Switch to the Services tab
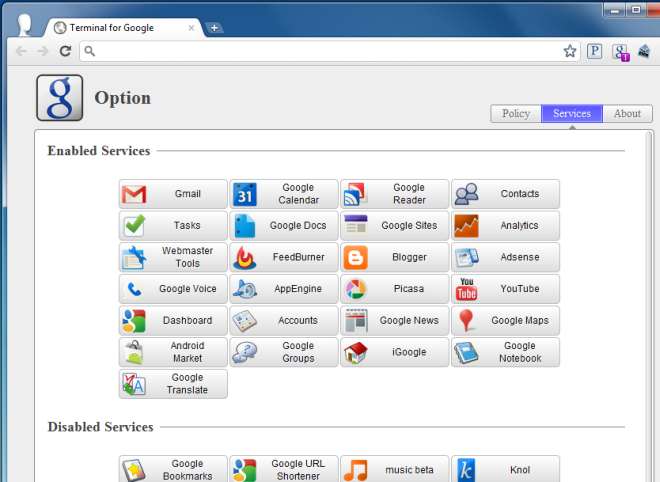The height and width of the screenshot is (482, 660). 572,114
